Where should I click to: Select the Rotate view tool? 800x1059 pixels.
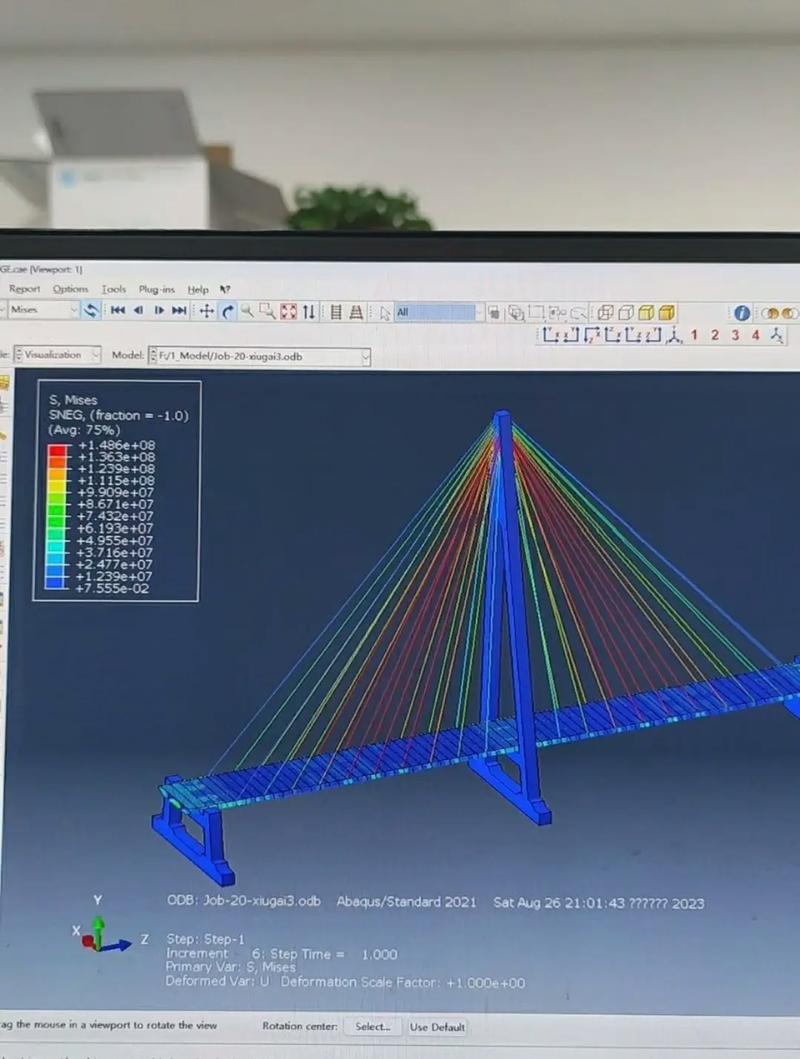226,312
